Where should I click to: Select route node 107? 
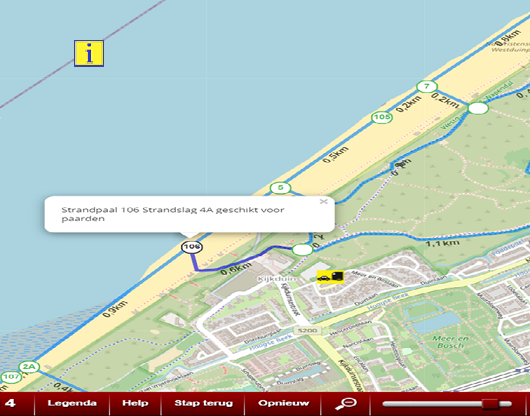(11, 377)
